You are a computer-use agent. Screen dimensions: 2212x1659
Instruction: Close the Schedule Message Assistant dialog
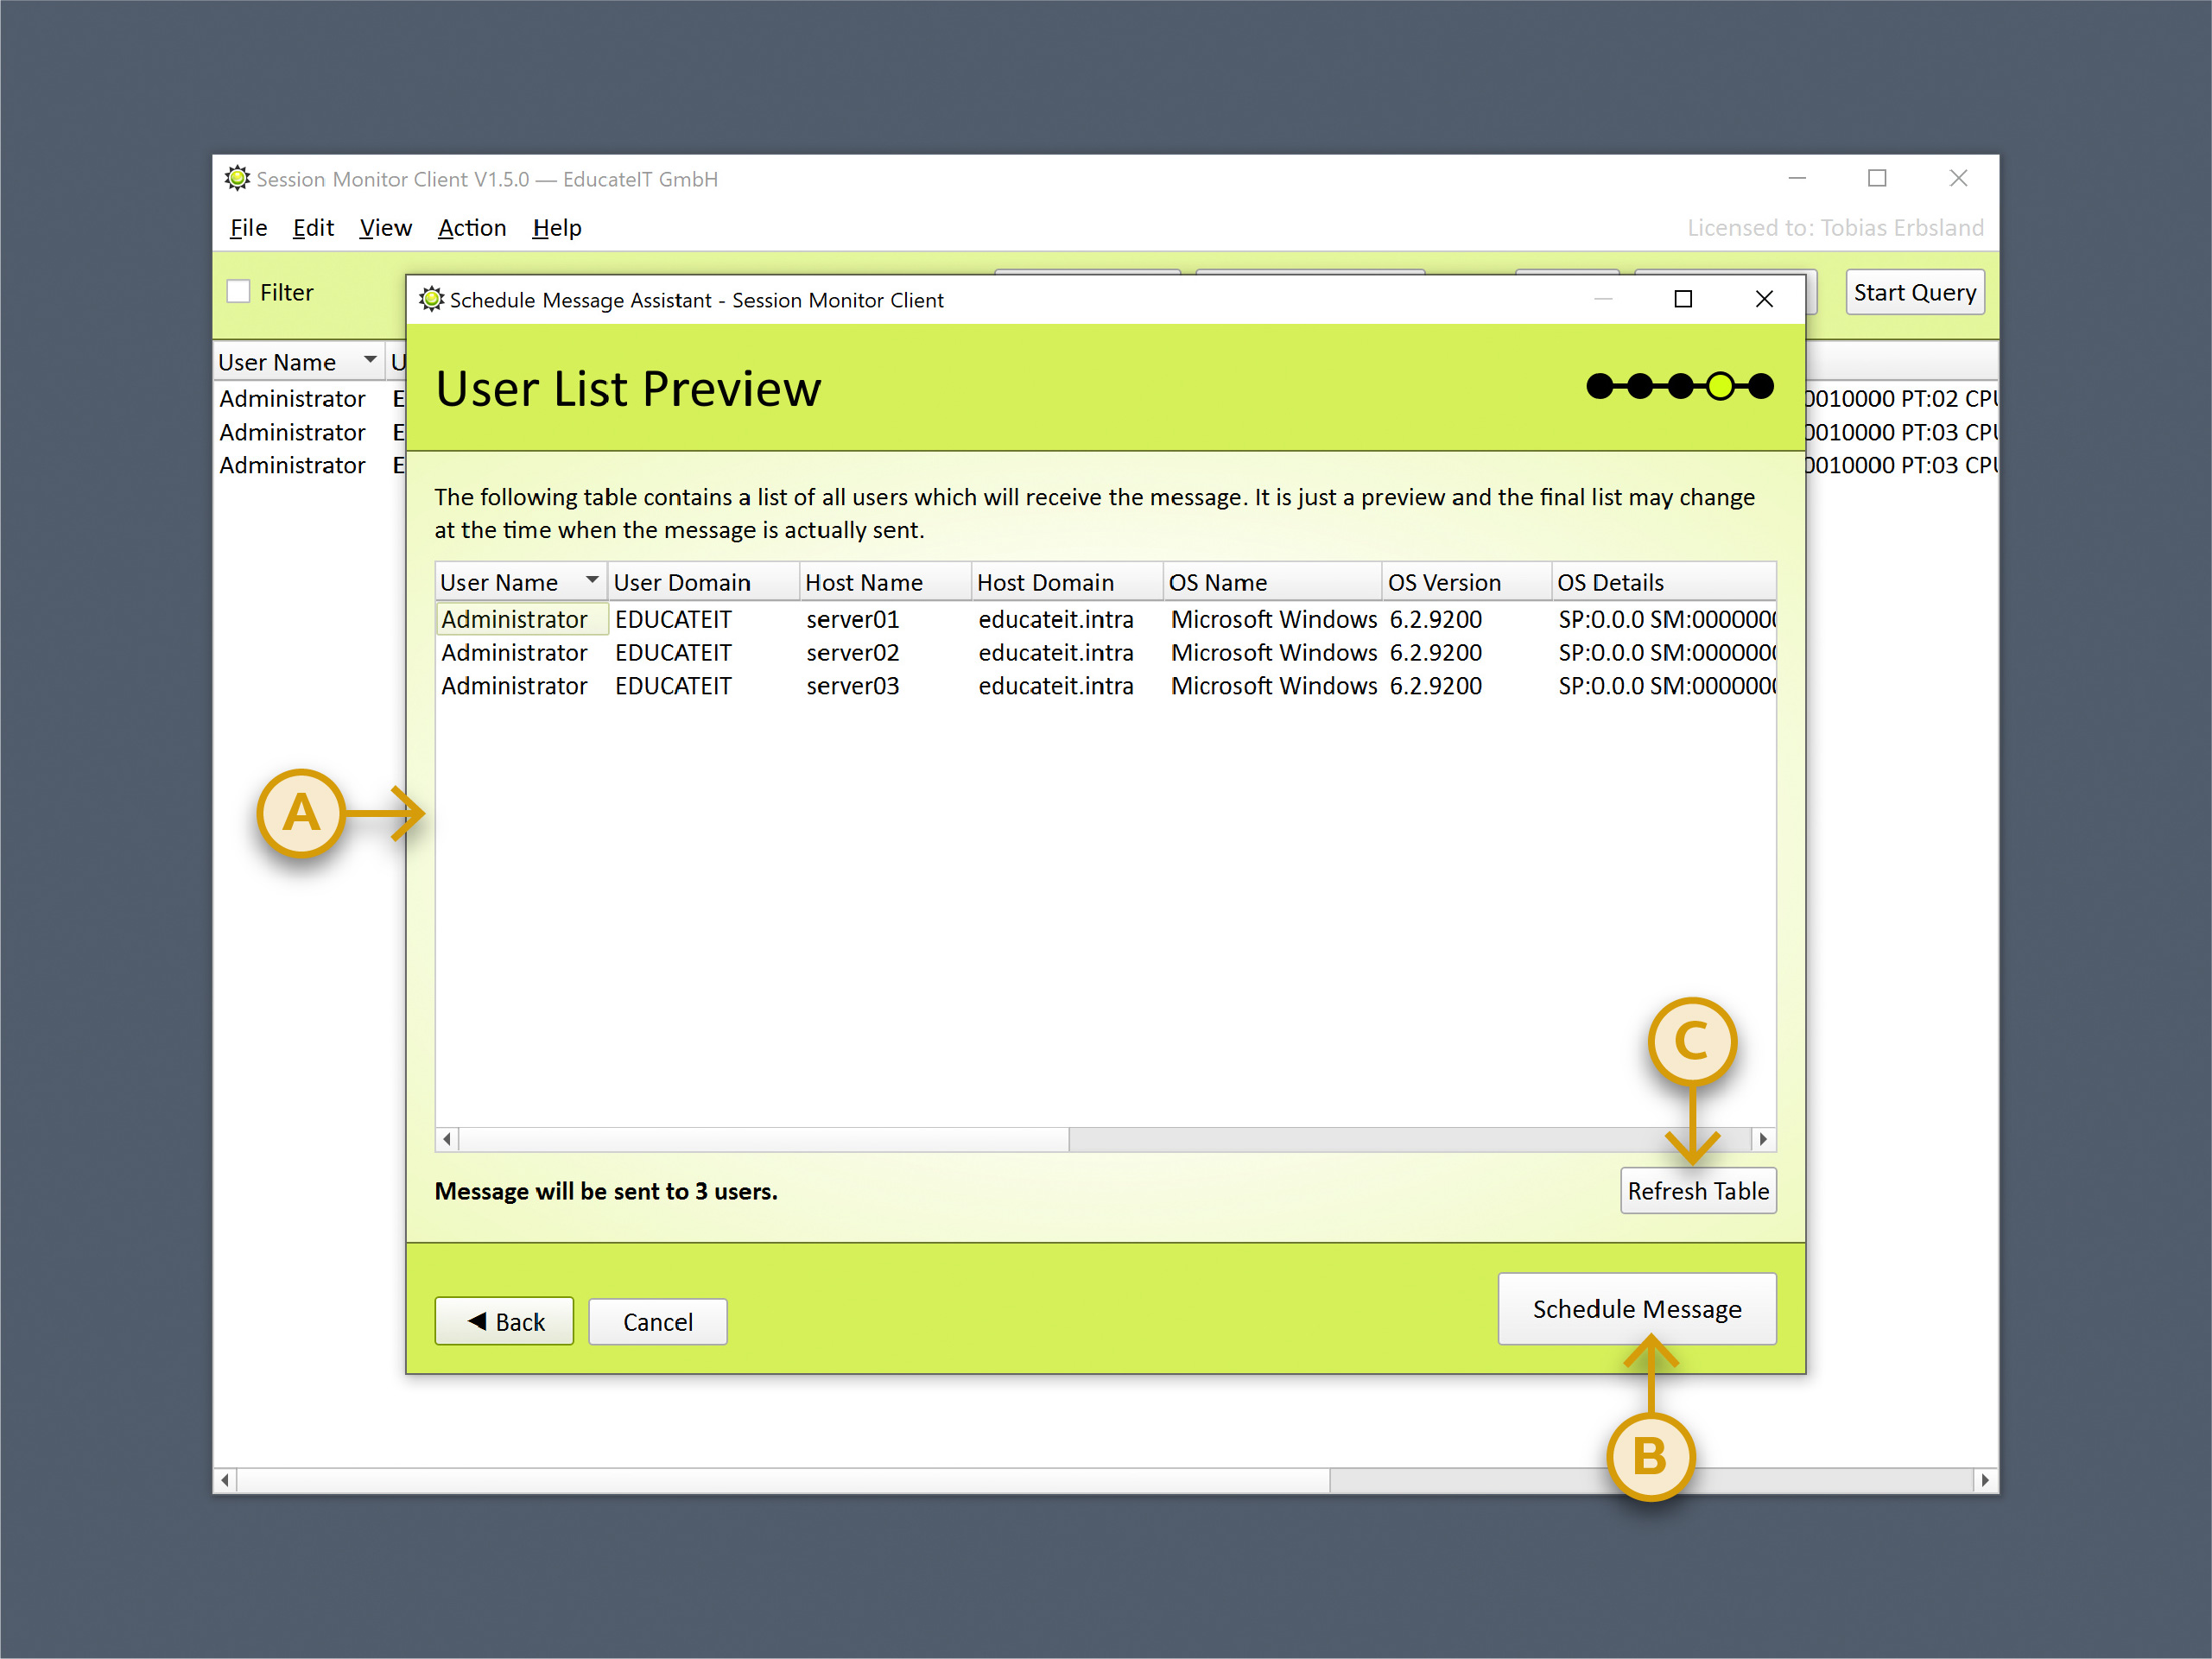(1764, 299)
